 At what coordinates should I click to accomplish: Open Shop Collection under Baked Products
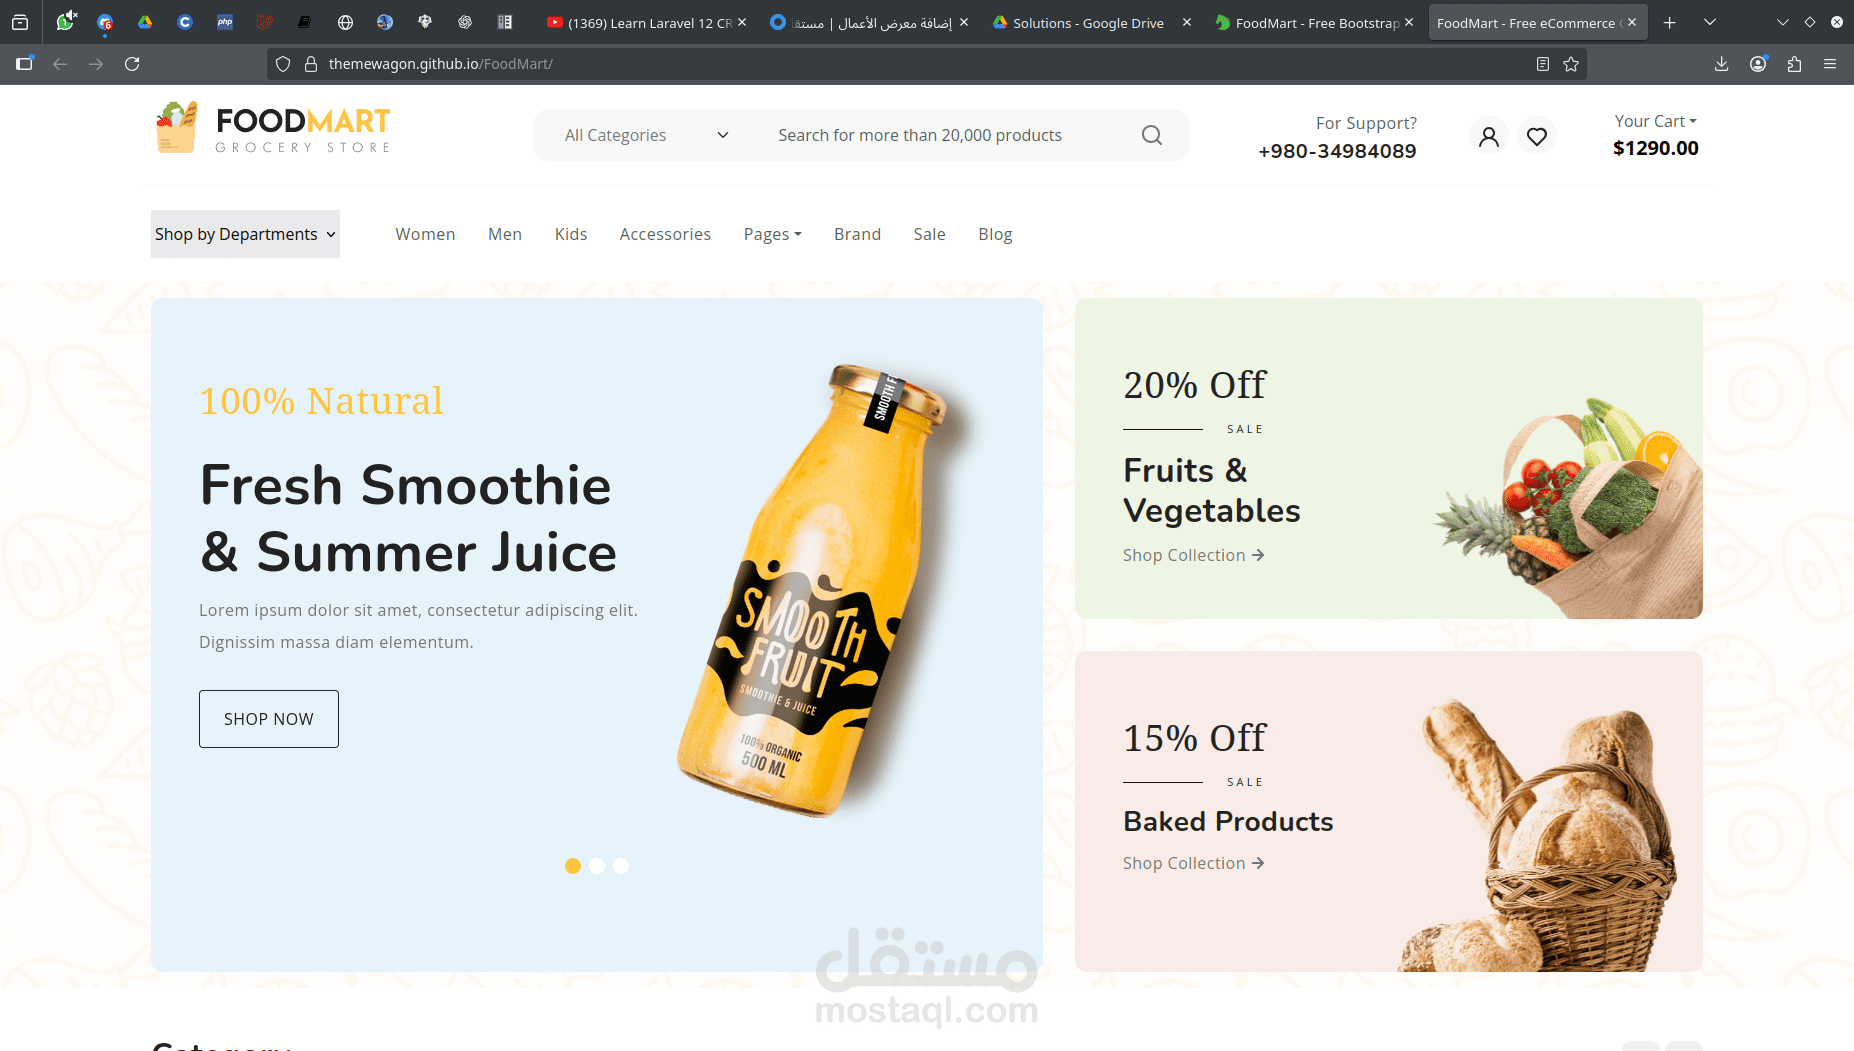click(1193, 863)
